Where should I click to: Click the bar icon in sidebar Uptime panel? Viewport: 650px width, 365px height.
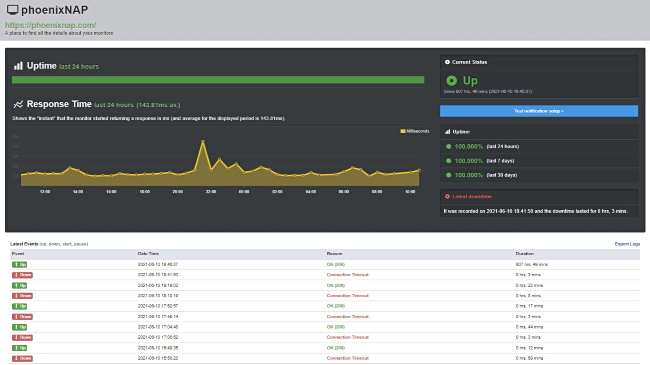click(x=448, y=132)
